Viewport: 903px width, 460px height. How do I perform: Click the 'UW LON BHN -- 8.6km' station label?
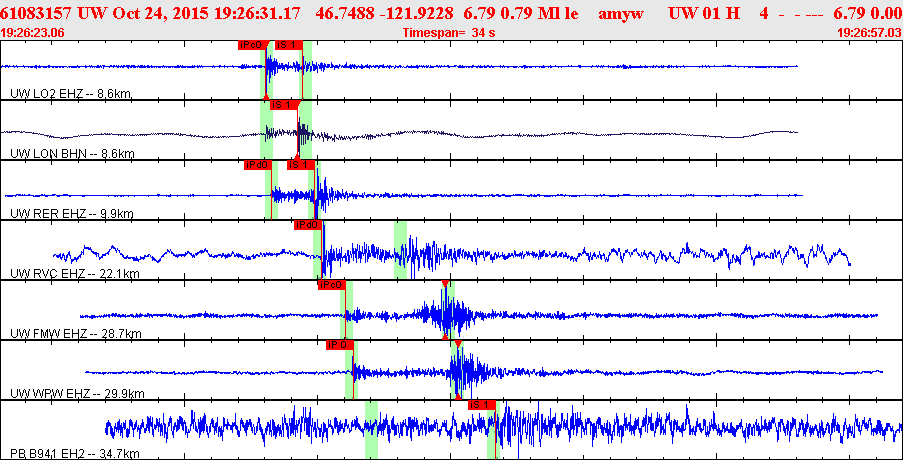pos(73,154)
